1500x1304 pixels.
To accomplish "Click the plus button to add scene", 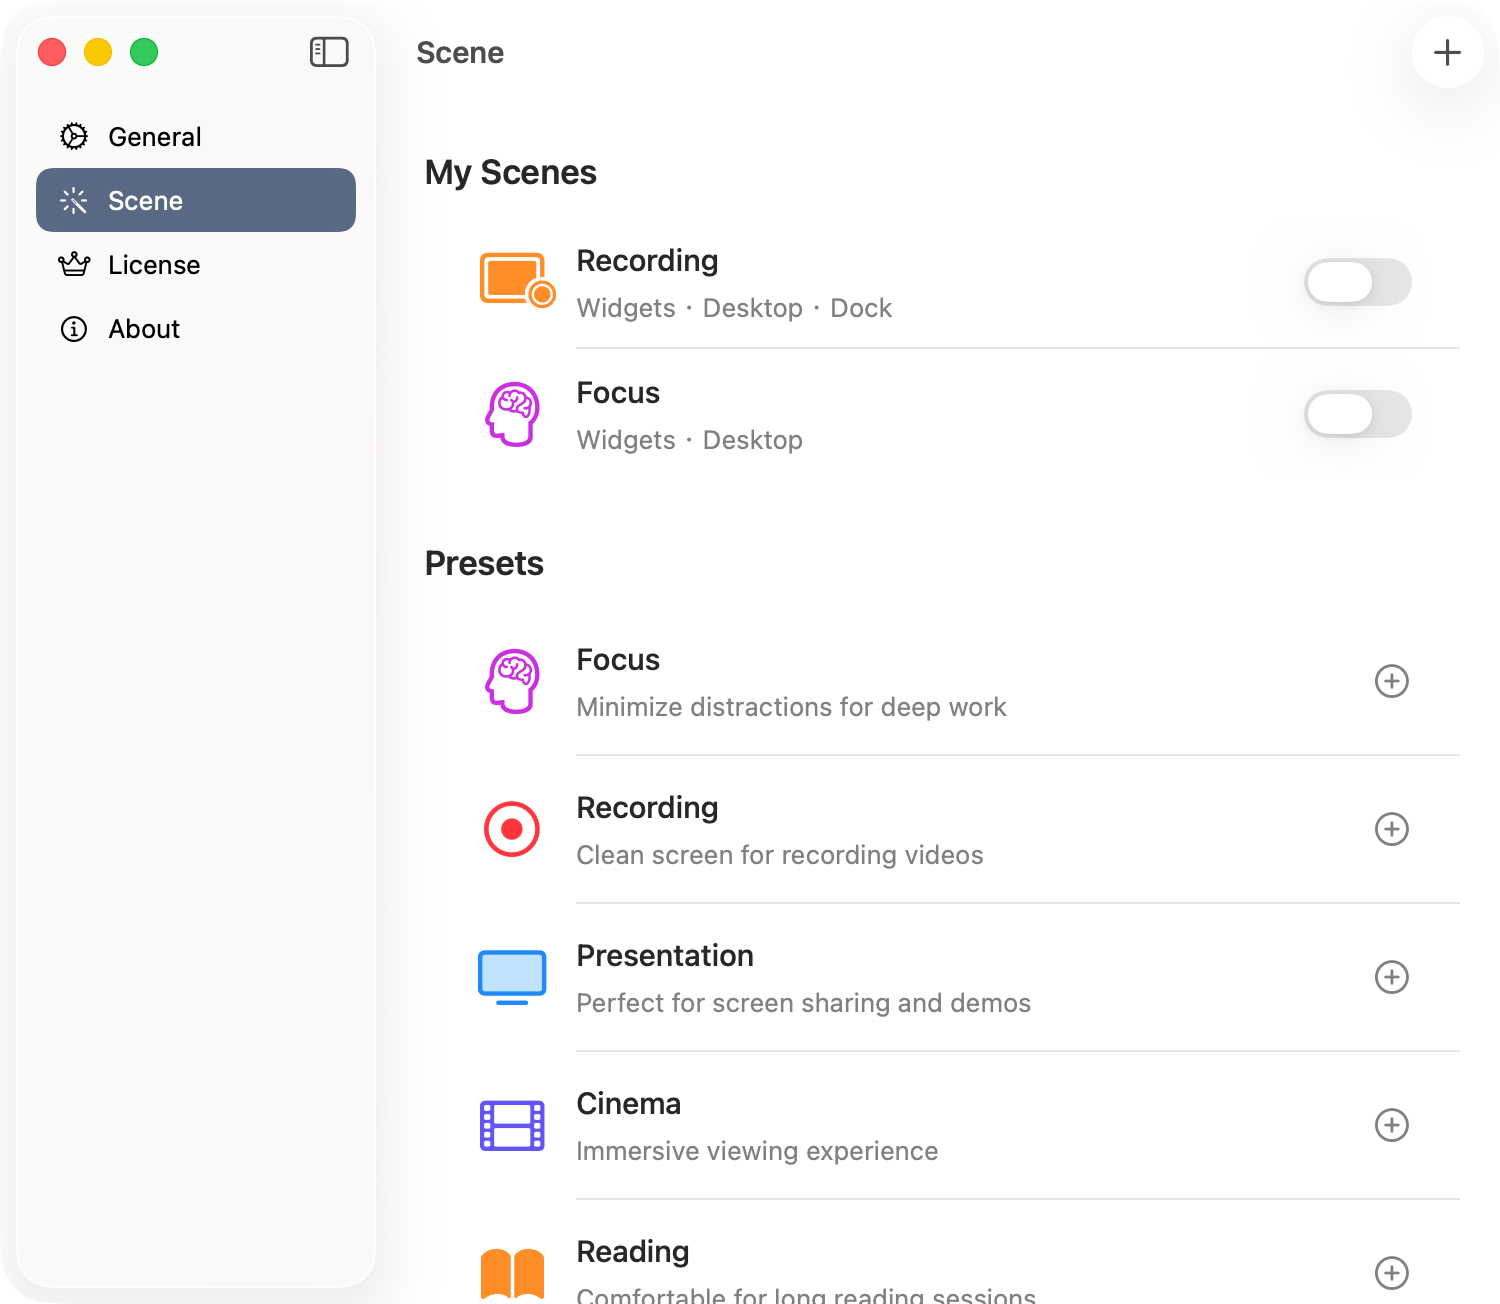I will 1447,52.
